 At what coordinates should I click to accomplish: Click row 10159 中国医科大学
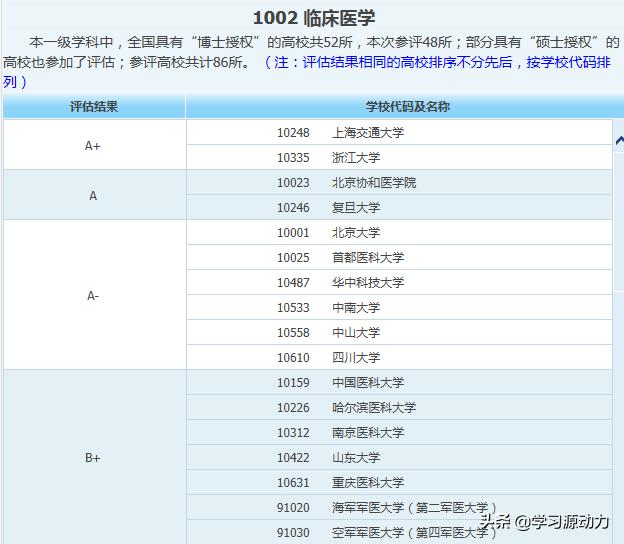[399, 382]
